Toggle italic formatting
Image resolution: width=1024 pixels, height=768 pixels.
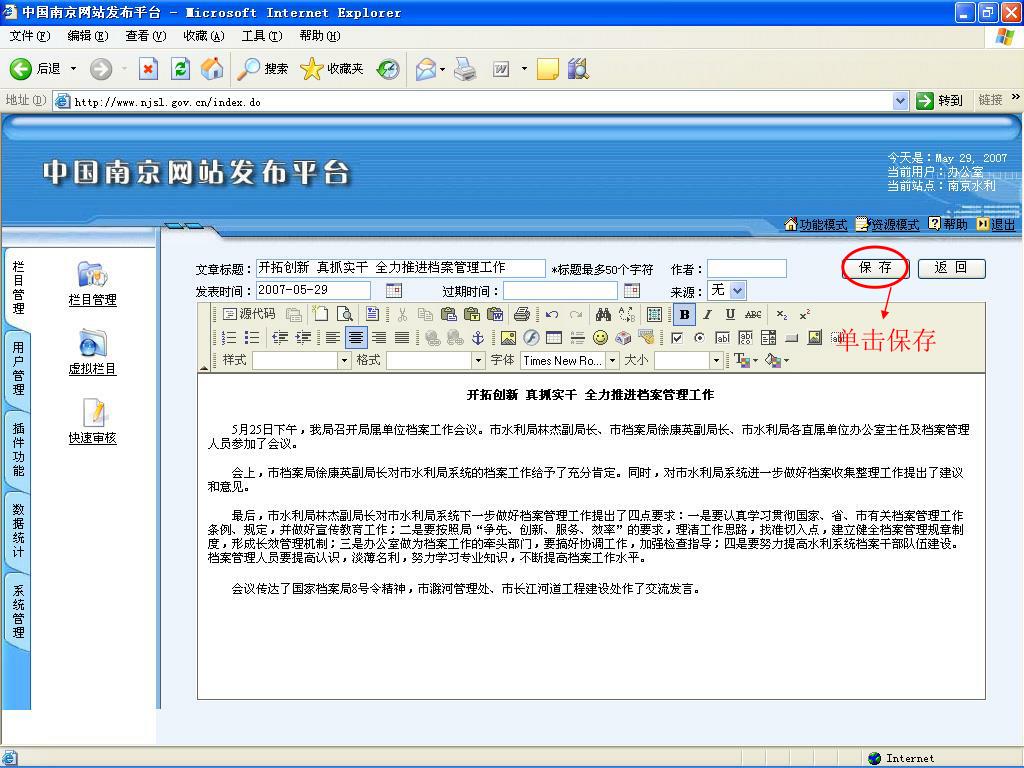pyautogui.click(x=707, y=314)
